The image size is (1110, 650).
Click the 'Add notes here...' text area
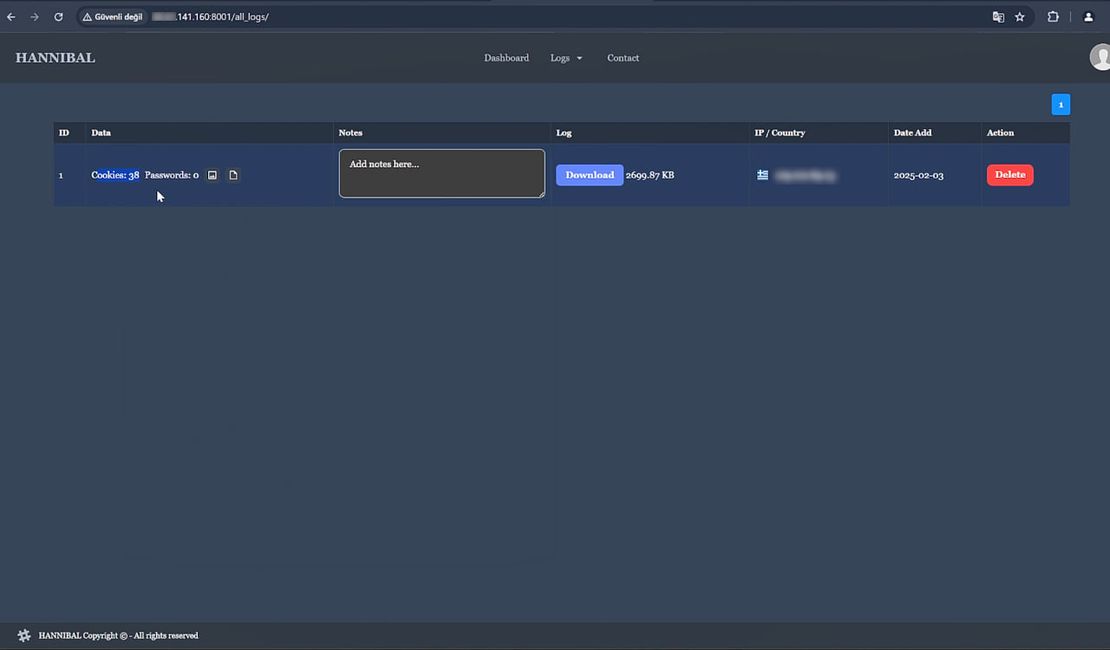[441, 174]
